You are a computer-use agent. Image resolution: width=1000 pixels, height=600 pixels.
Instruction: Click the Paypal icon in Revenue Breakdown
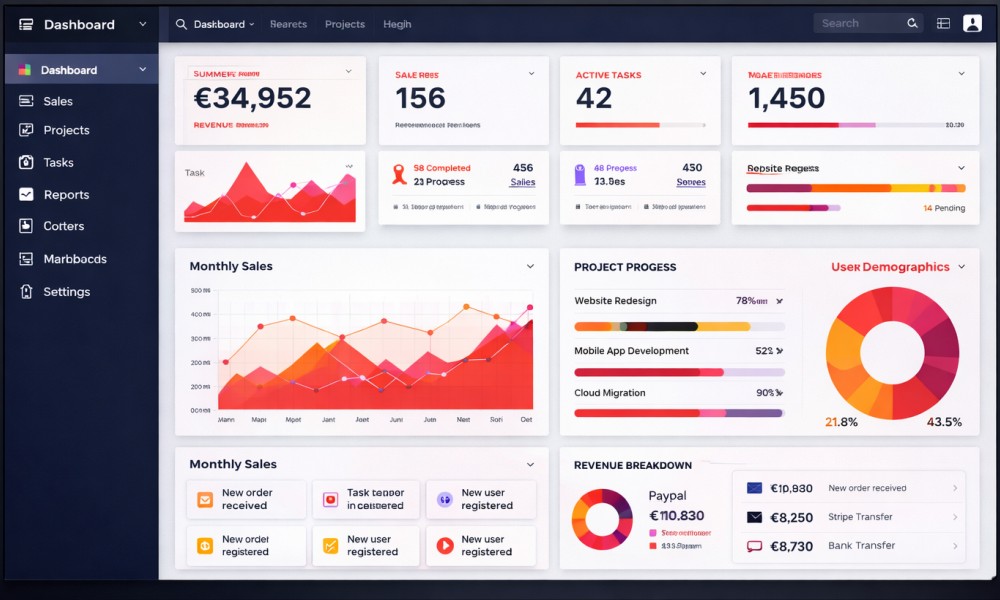602,519
